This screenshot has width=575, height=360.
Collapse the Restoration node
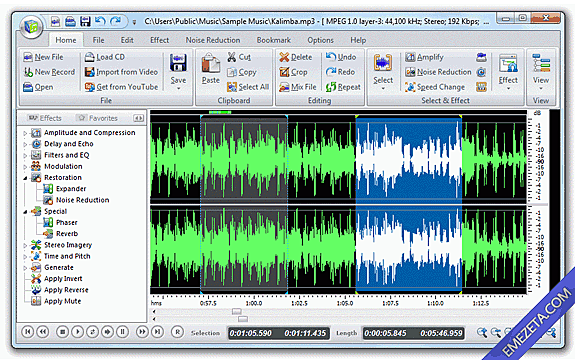point(25,178)
